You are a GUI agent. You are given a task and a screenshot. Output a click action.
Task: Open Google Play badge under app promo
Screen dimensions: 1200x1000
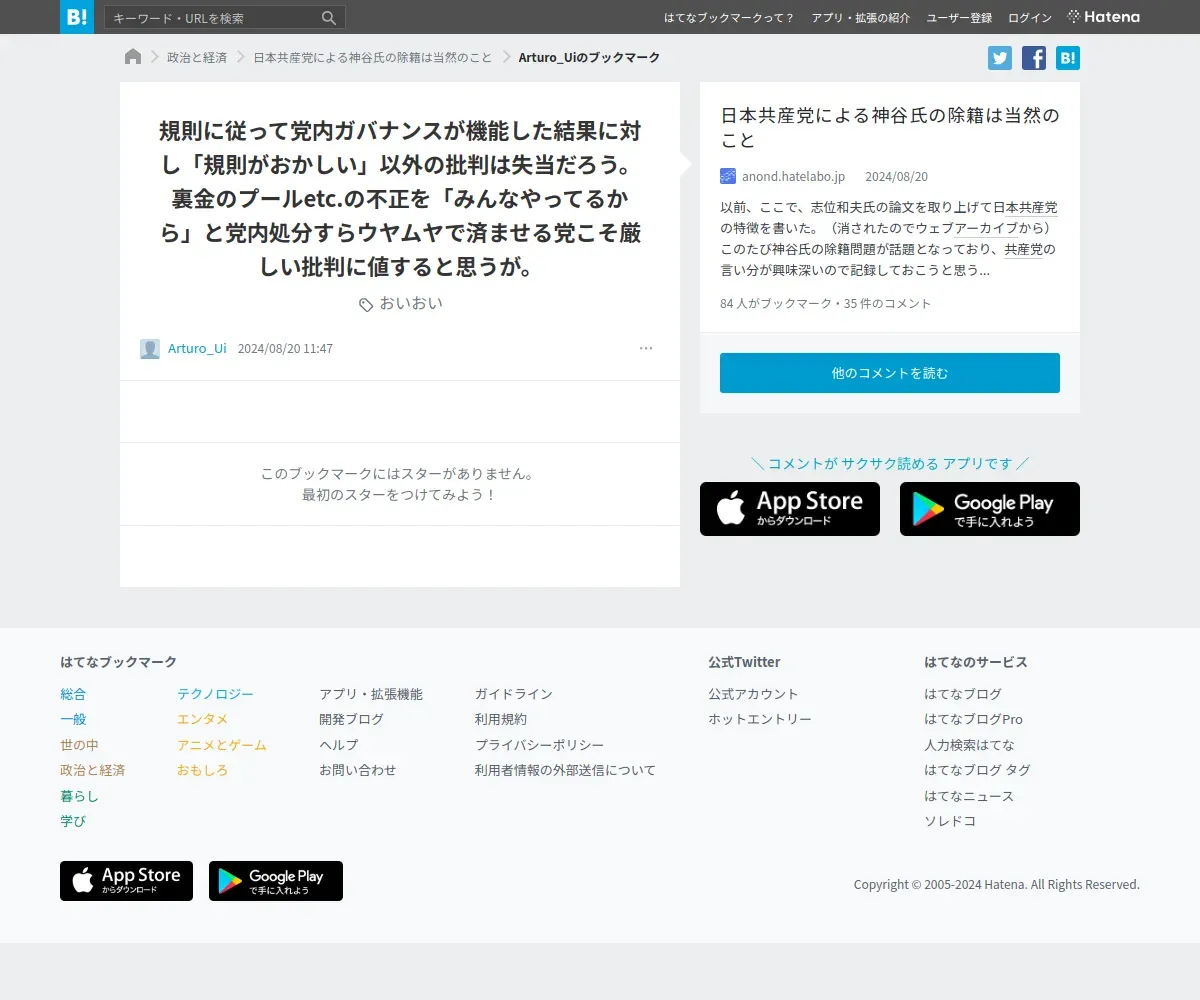(x=990, y=509)
